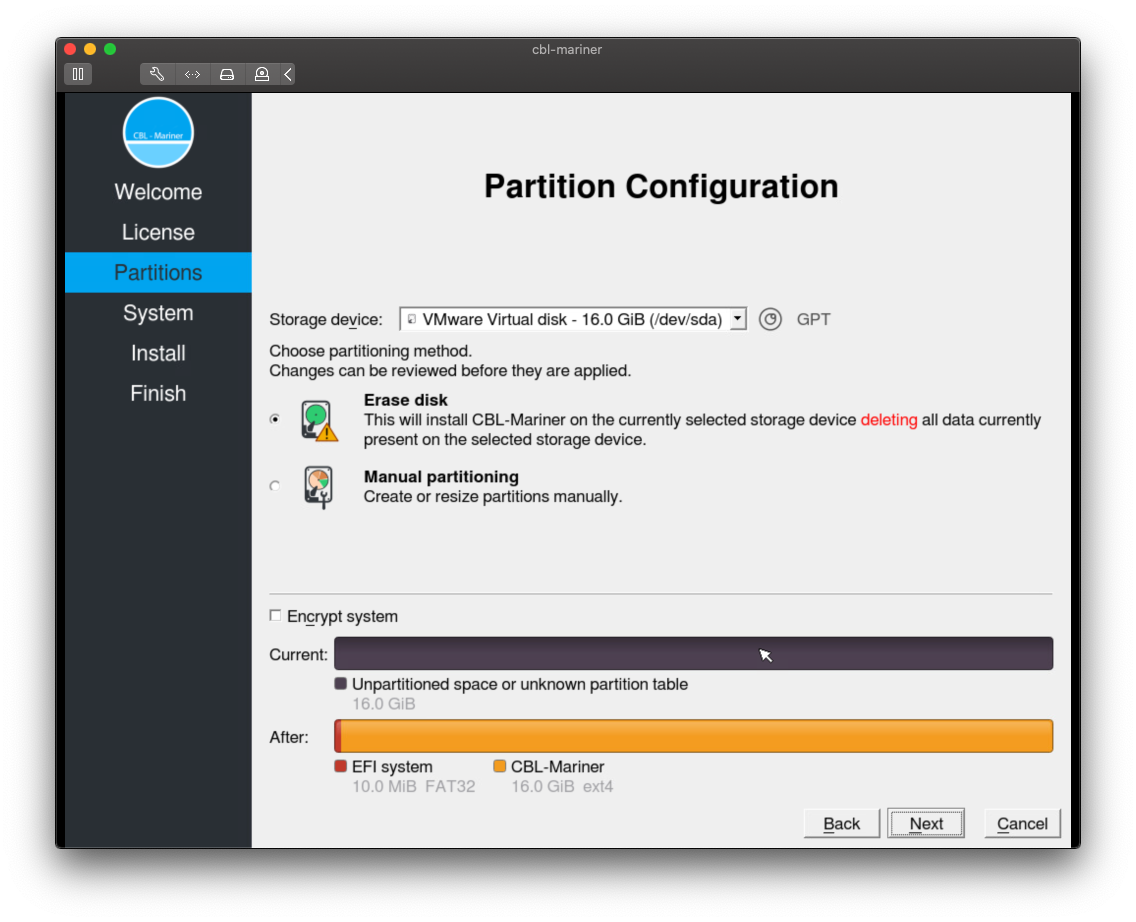
Task: Open the wrench settings icon in toolbar
Action: 157,74
